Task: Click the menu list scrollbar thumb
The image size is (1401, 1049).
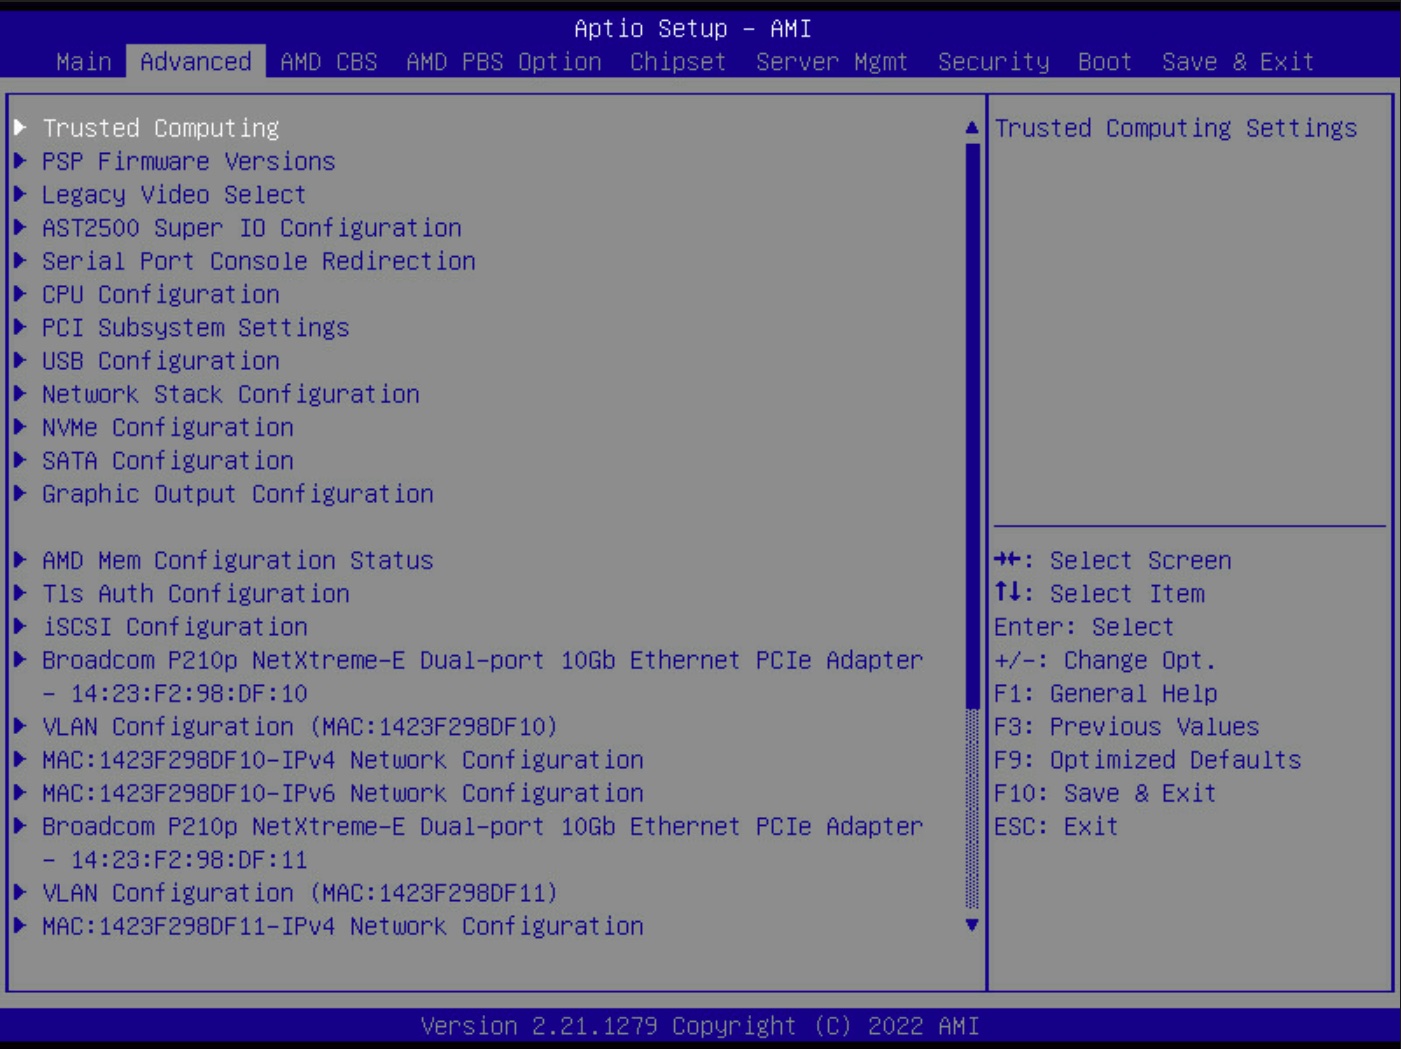Action: click(x=971, y=425)
